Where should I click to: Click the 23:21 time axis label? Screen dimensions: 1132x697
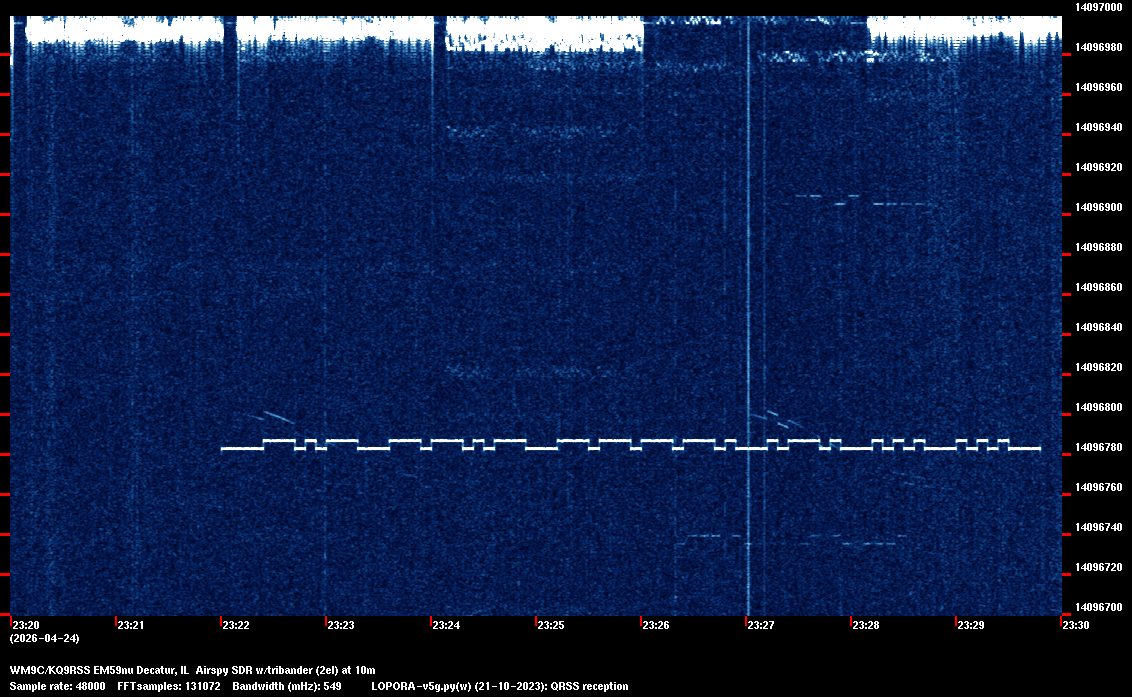[x=131, y=625]
